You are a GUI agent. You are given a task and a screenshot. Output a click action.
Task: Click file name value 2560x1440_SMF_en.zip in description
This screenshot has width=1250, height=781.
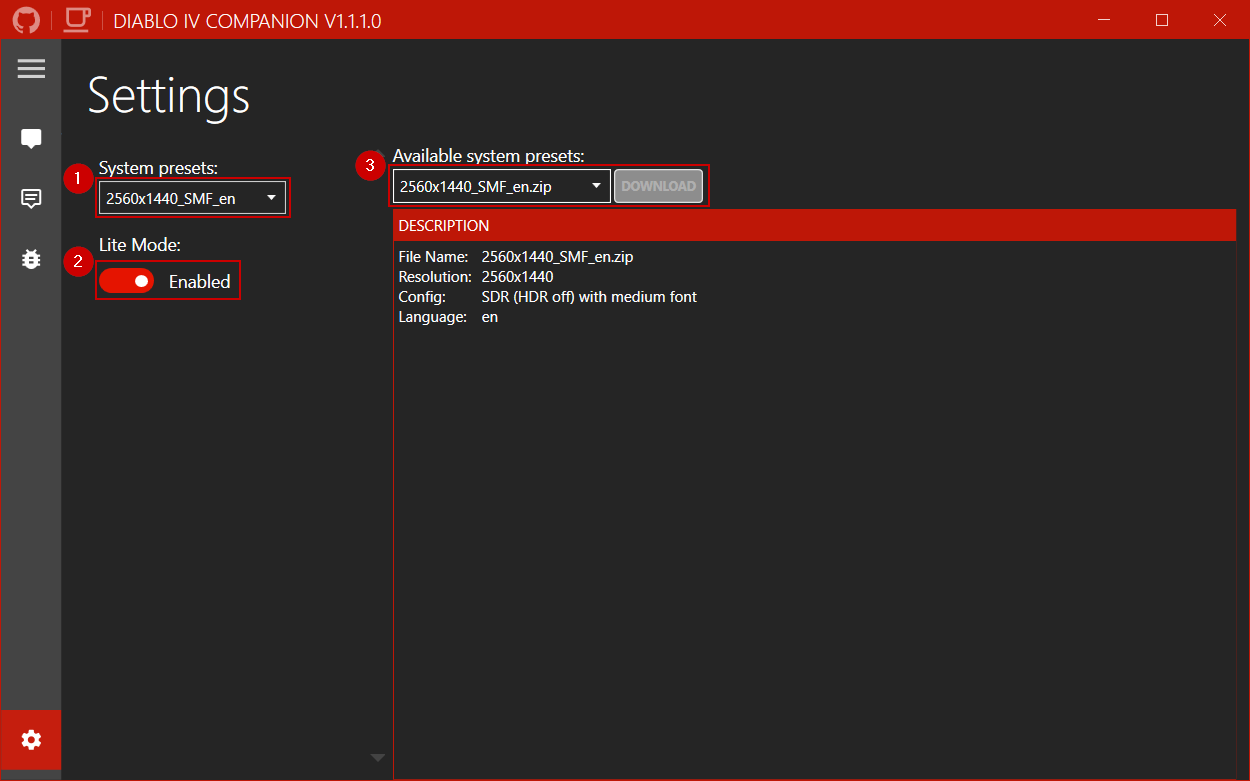557,257
